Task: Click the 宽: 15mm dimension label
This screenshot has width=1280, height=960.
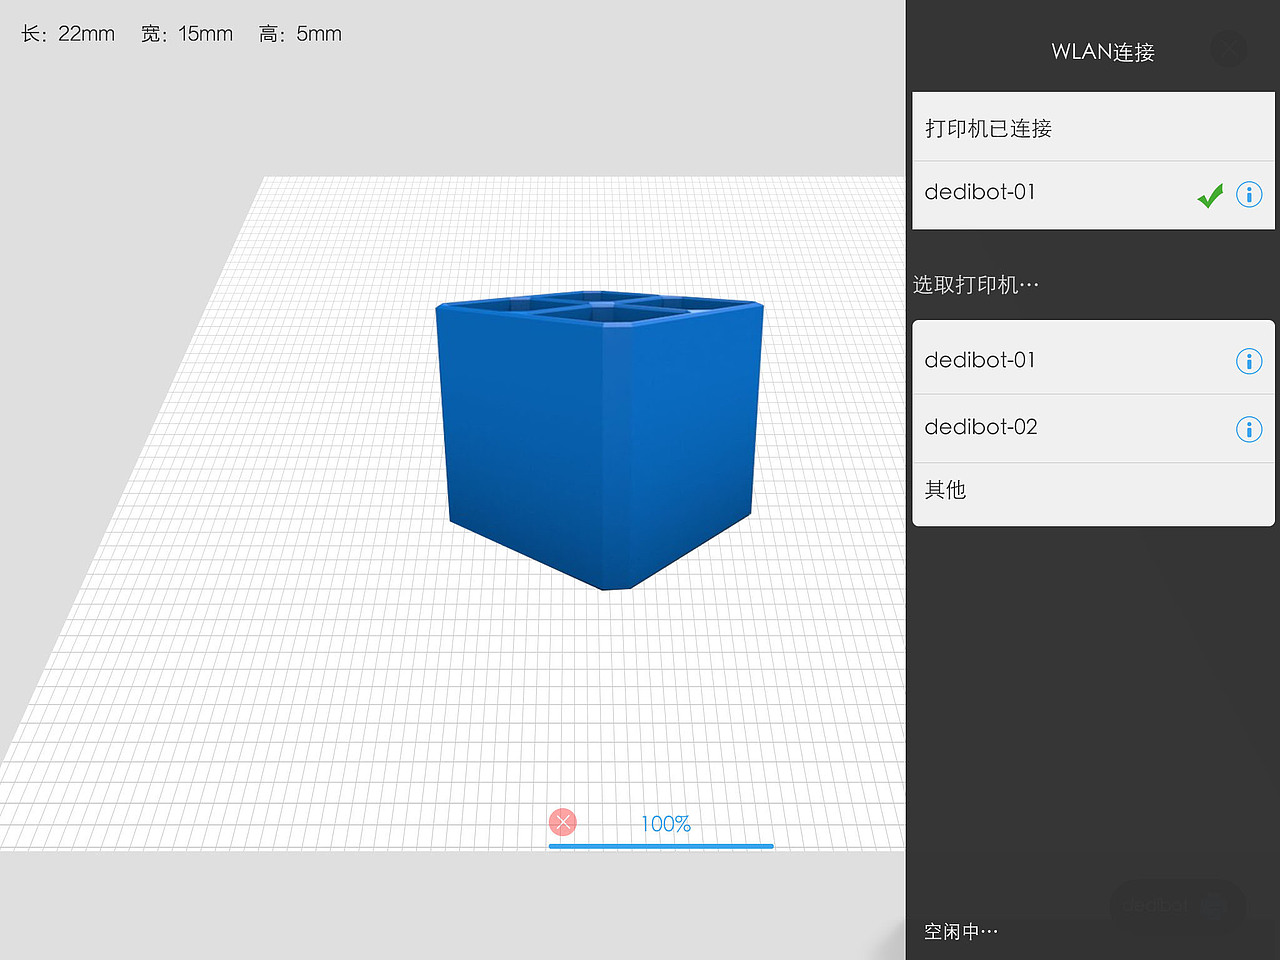Action: click(187, 34)
